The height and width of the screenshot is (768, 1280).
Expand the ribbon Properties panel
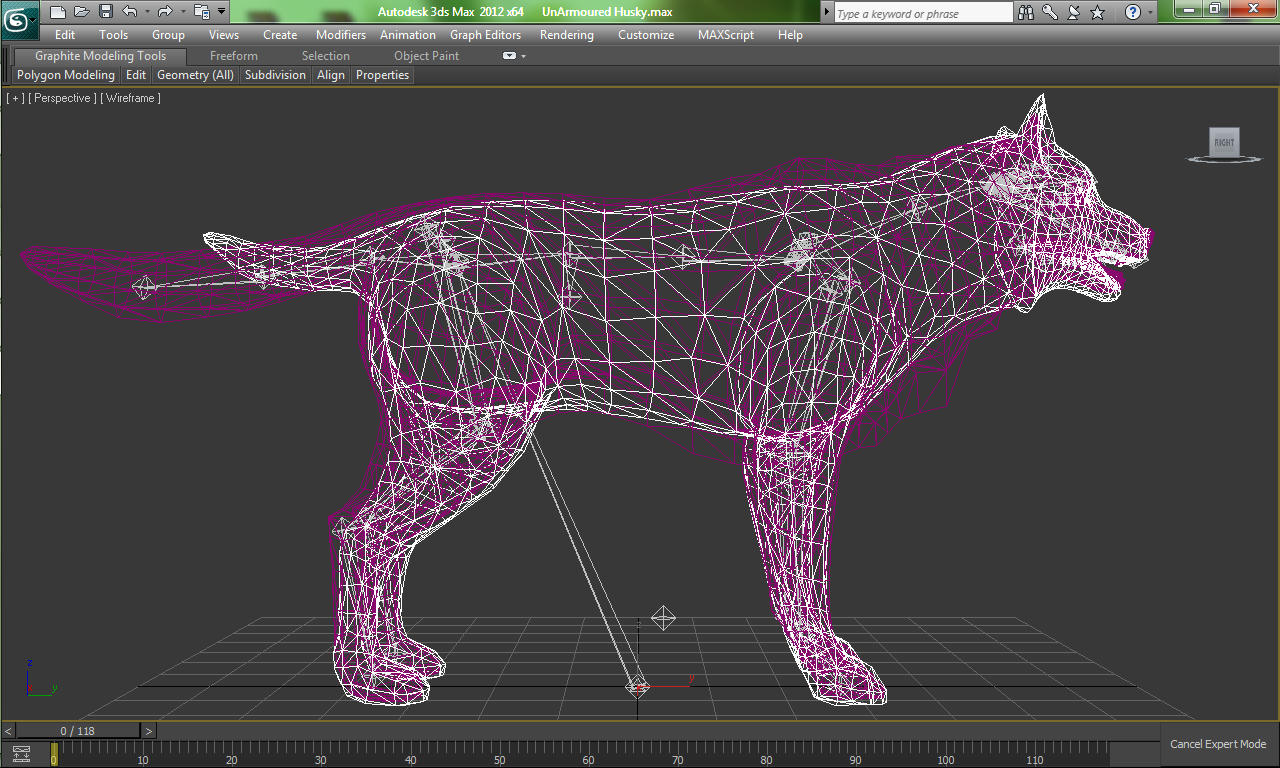[383, 75]
